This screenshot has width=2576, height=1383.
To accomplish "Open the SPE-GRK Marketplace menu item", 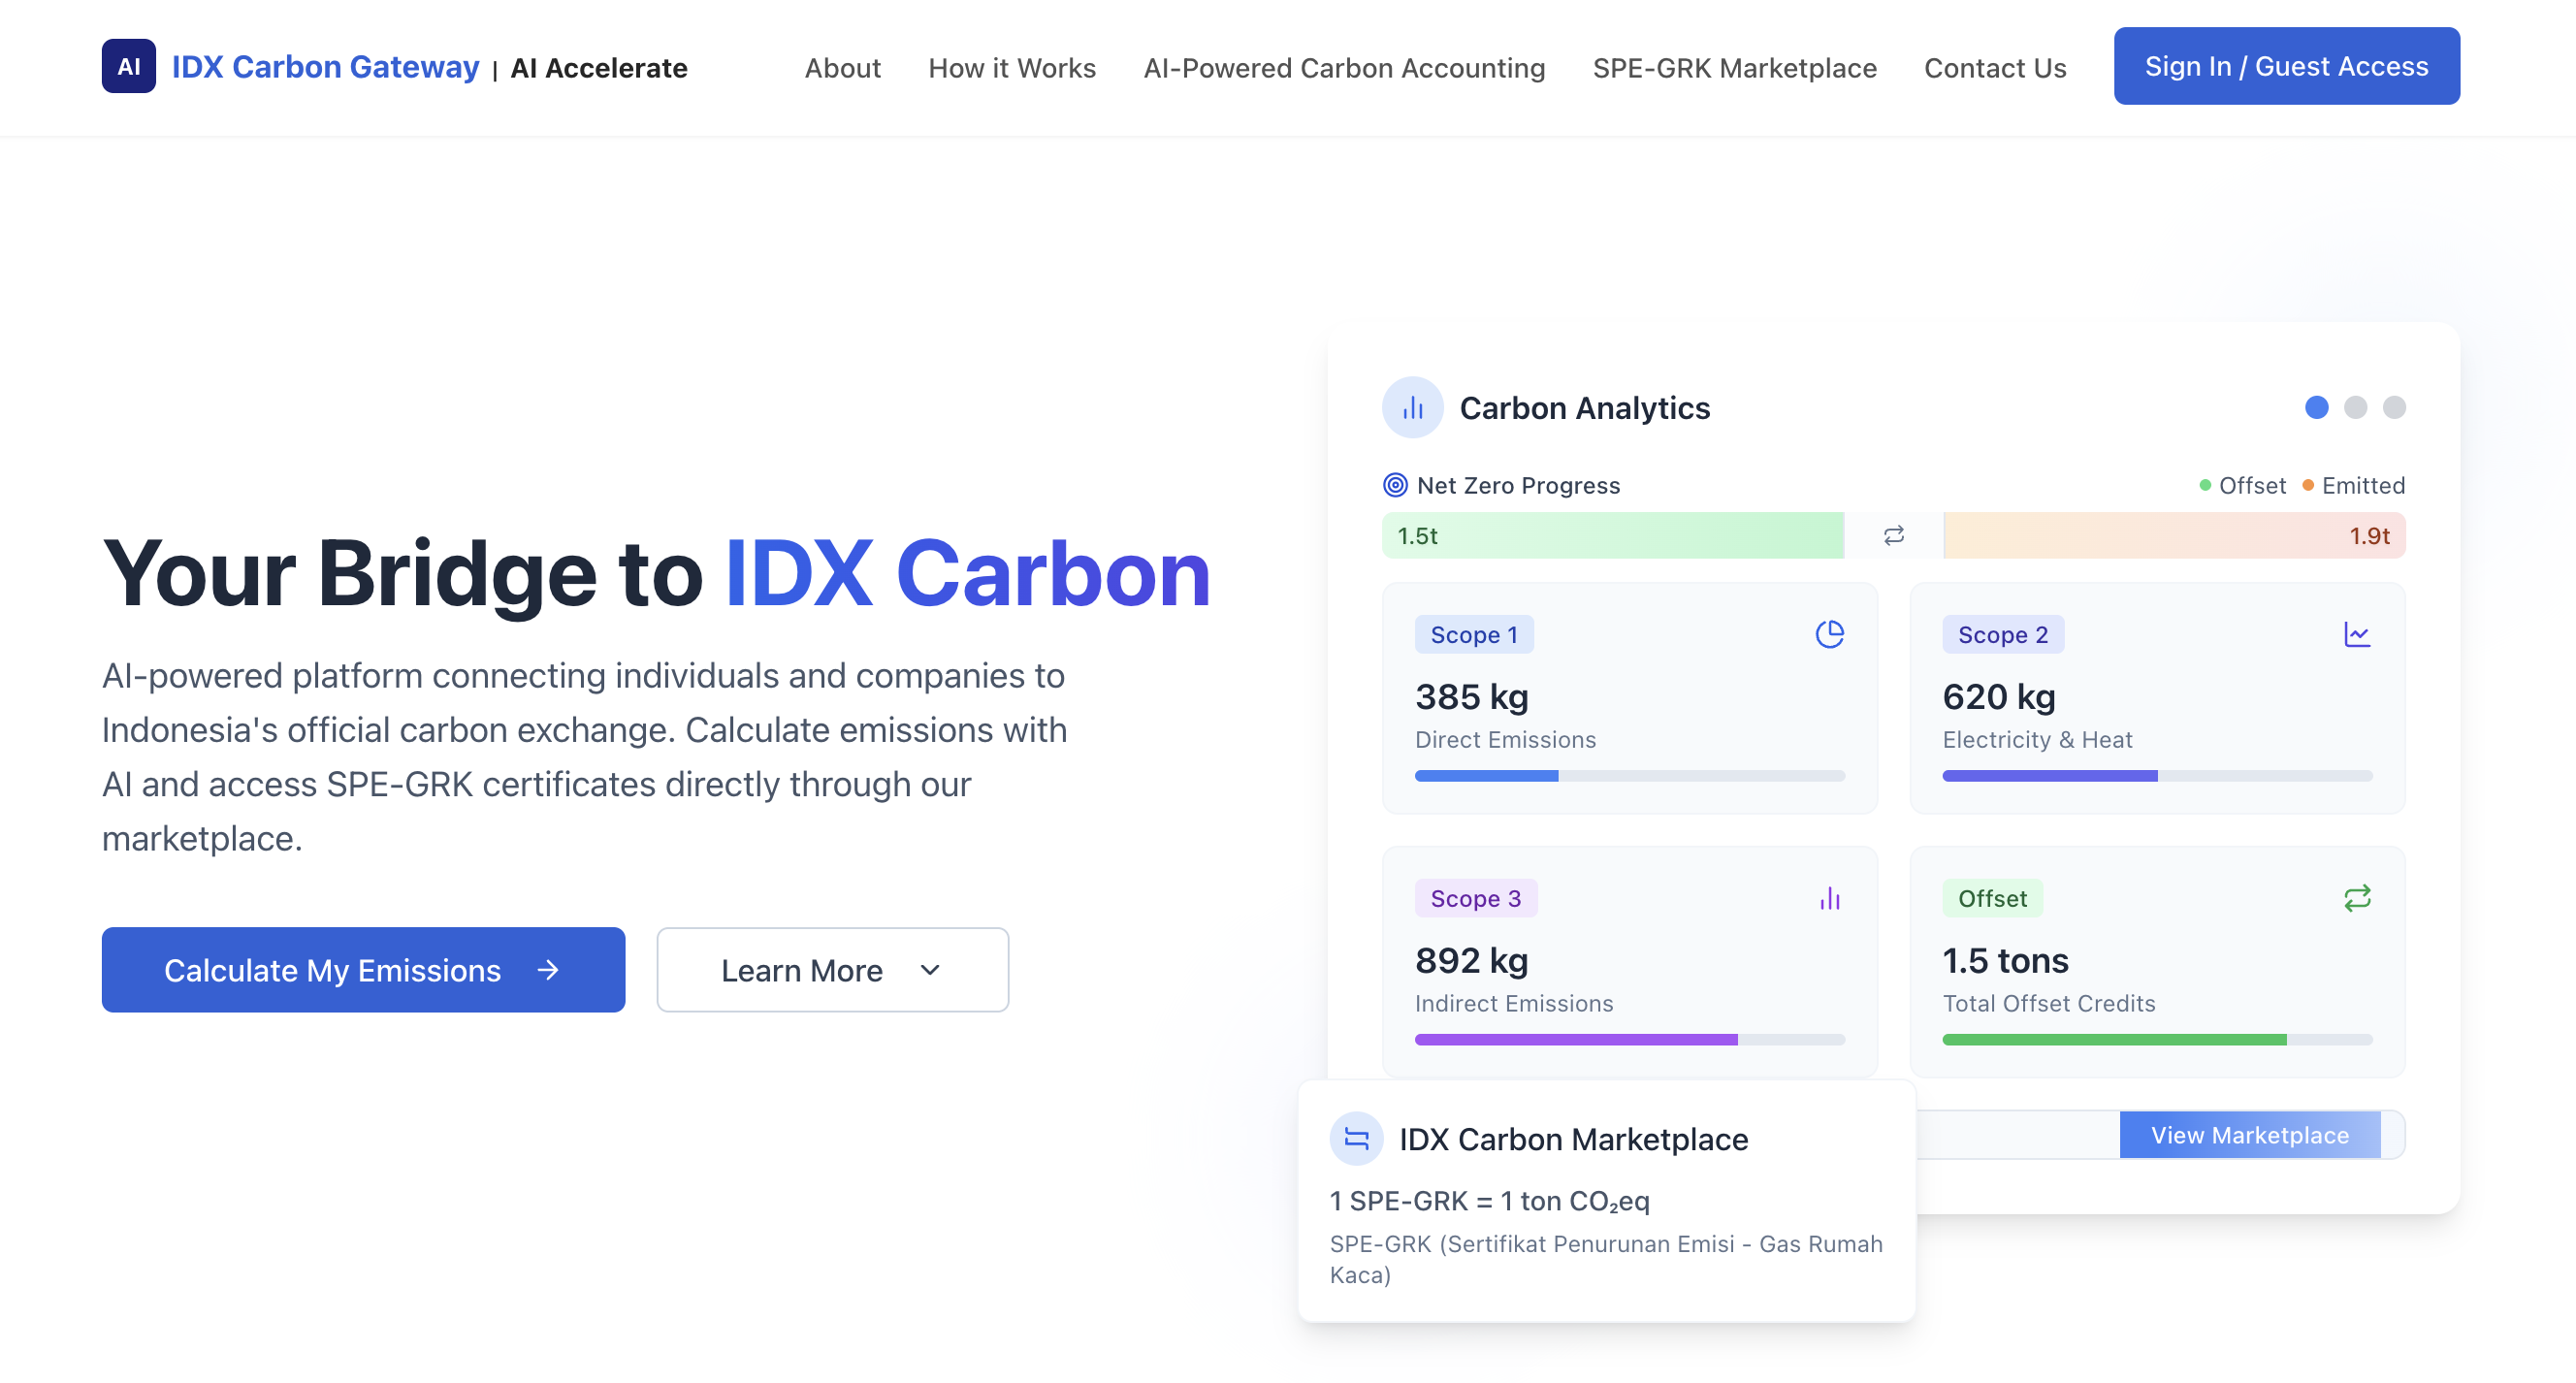I will click(x=1735, y=67).
